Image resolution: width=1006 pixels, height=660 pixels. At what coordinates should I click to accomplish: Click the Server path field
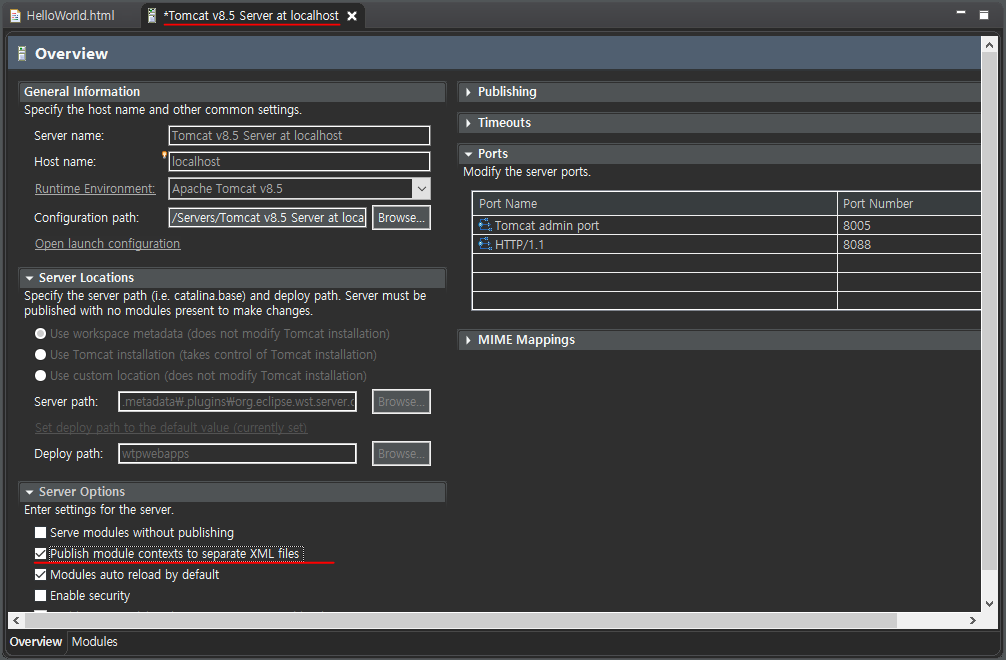[x=237, y=402]
